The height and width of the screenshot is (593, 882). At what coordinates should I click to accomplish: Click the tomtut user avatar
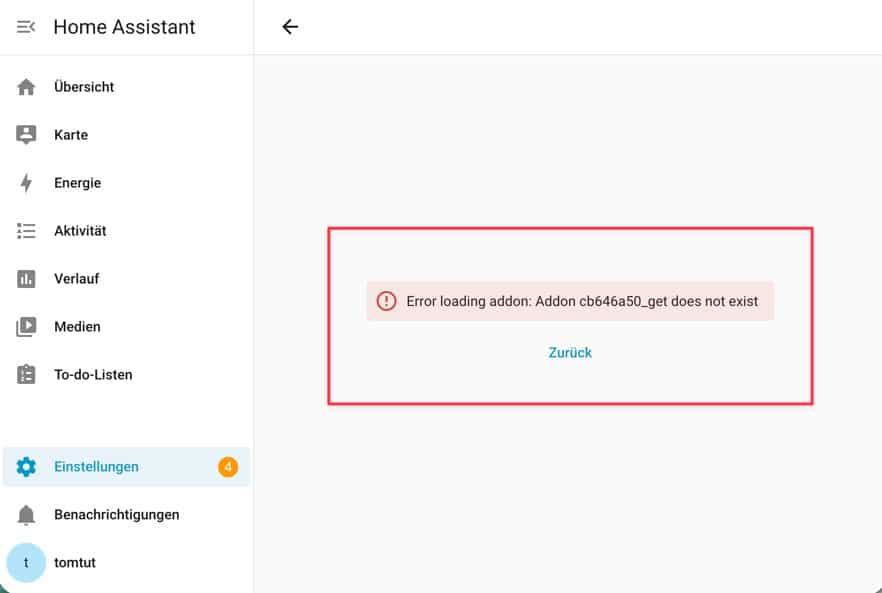coord(27,563)
